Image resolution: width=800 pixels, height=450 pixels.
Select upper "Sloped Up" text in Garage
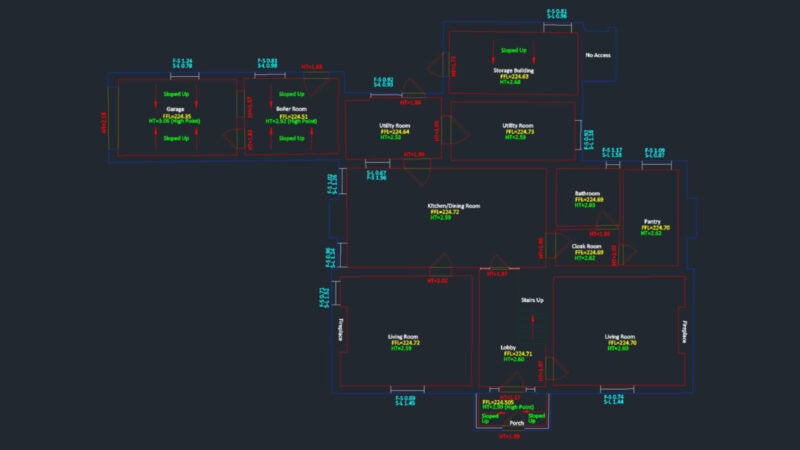[176, 94]
